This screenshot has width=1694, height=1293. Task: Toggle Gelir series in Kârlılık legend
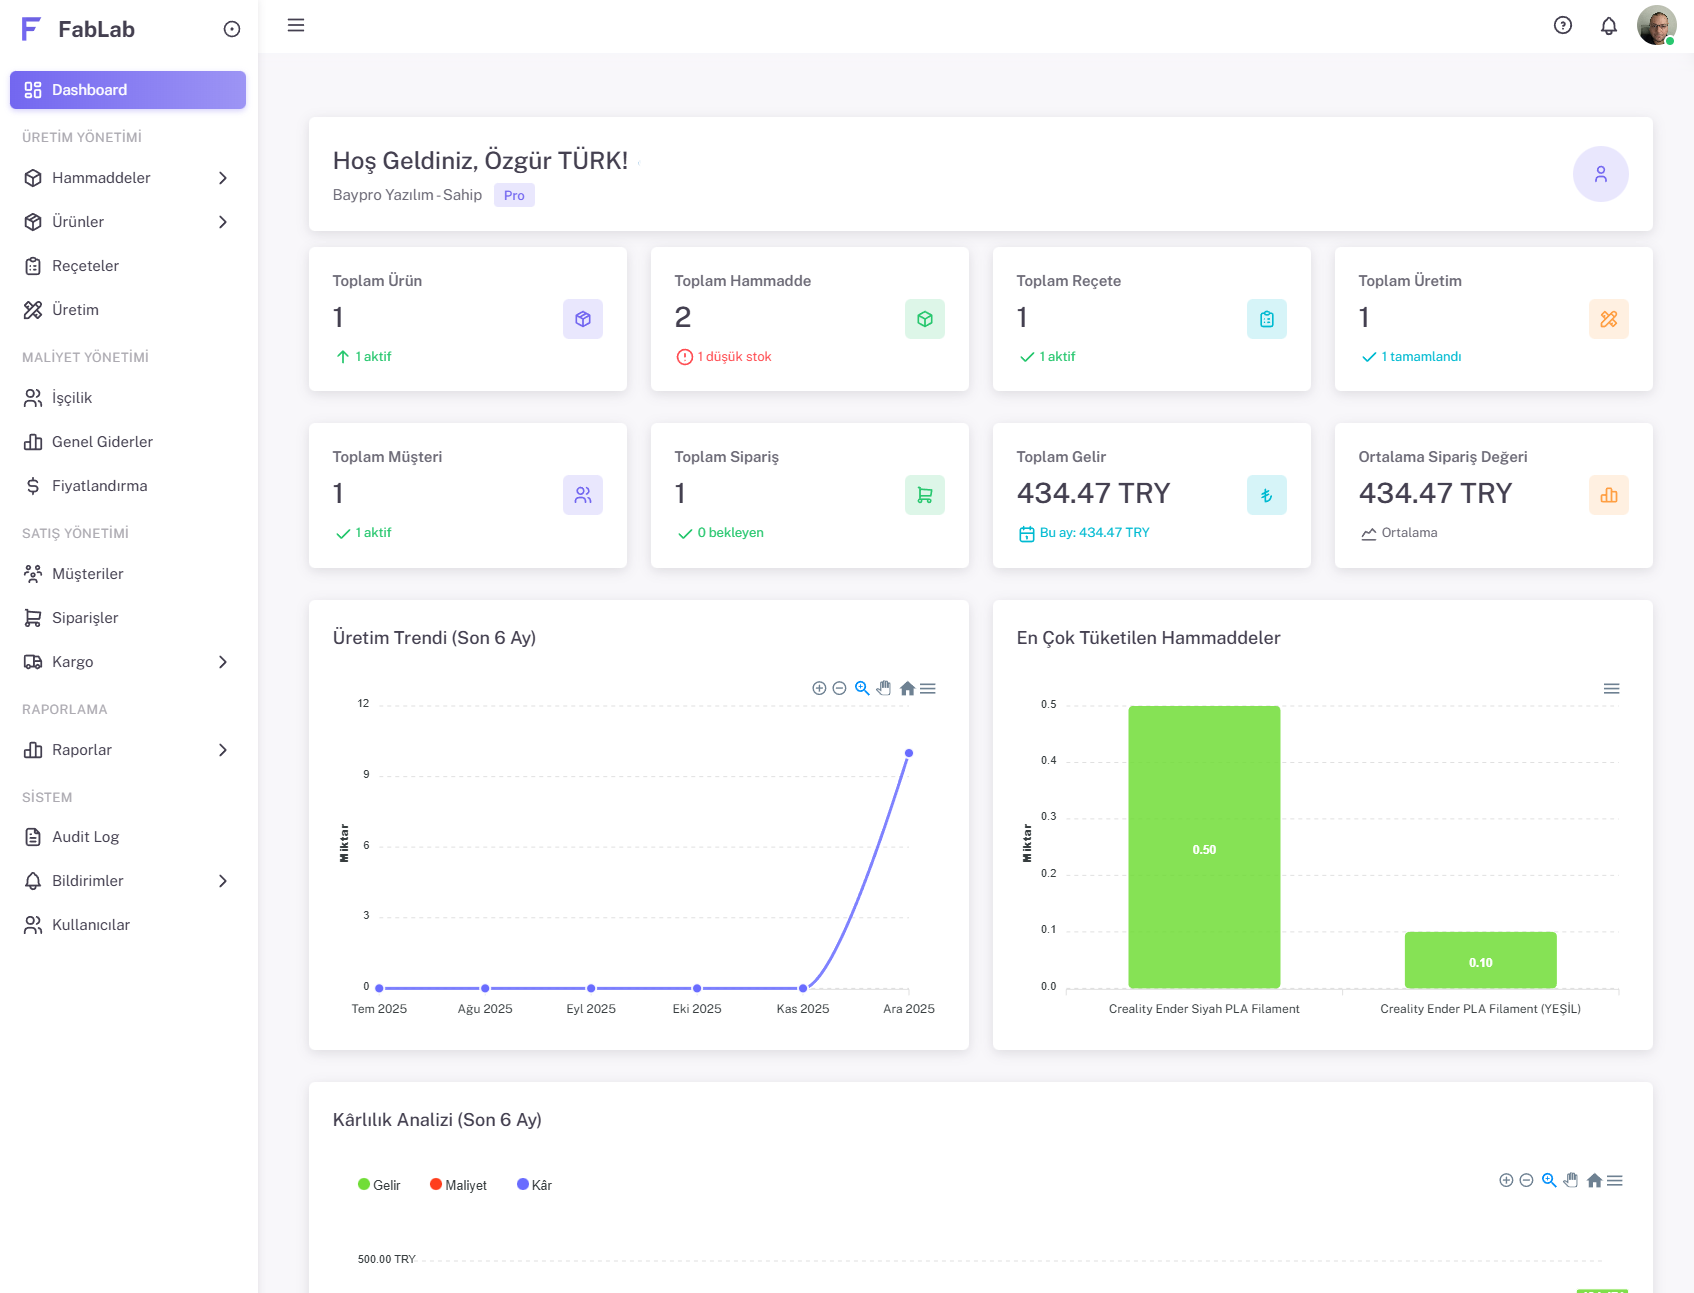point(379,1185)
